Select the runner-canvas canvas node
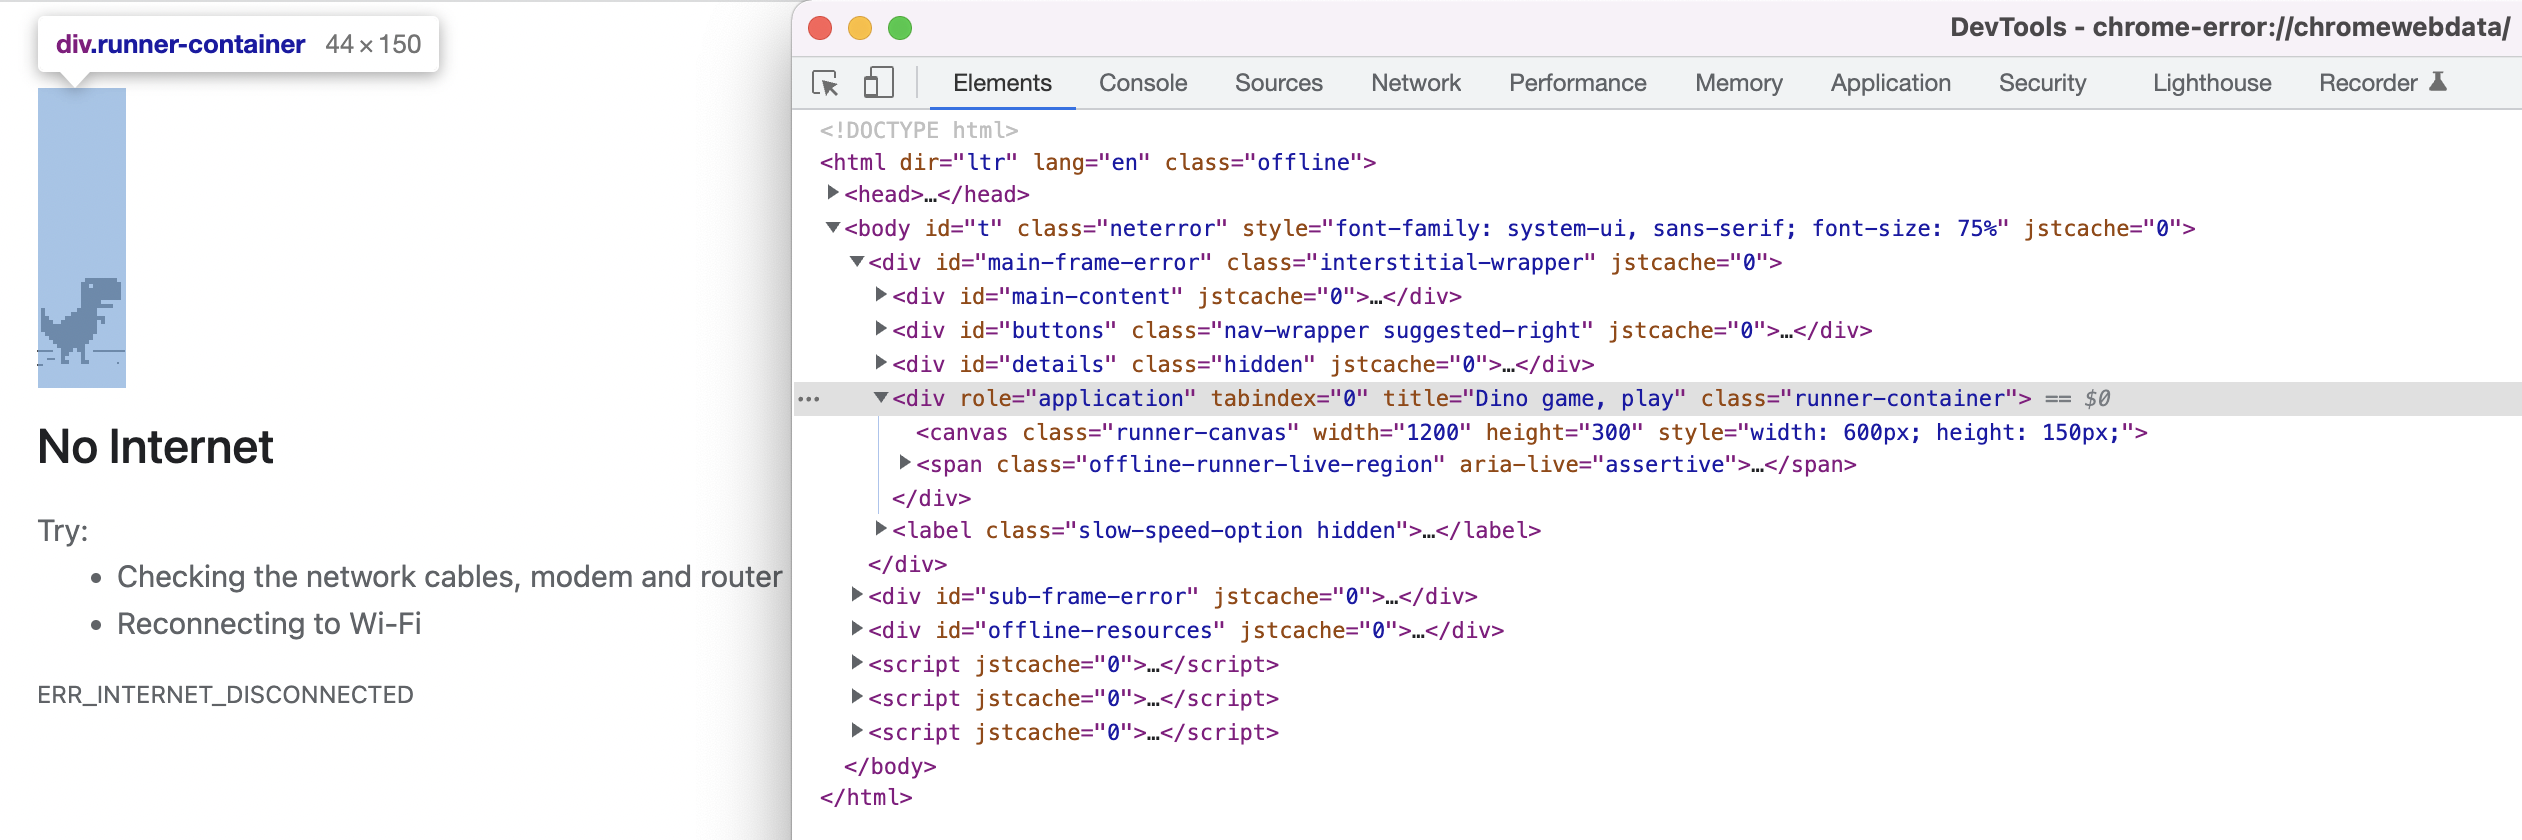This screenshot has height=840, width=2522. pos(1531,432)
